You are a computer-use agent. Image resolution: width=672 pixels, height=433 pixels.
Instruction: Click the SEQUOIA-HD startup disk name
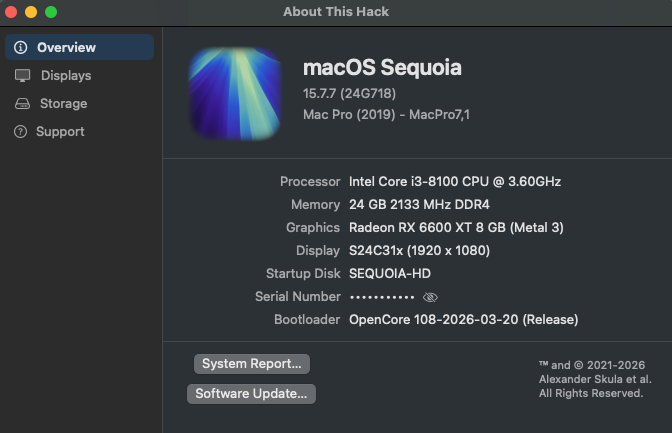[x=390, y=273]
